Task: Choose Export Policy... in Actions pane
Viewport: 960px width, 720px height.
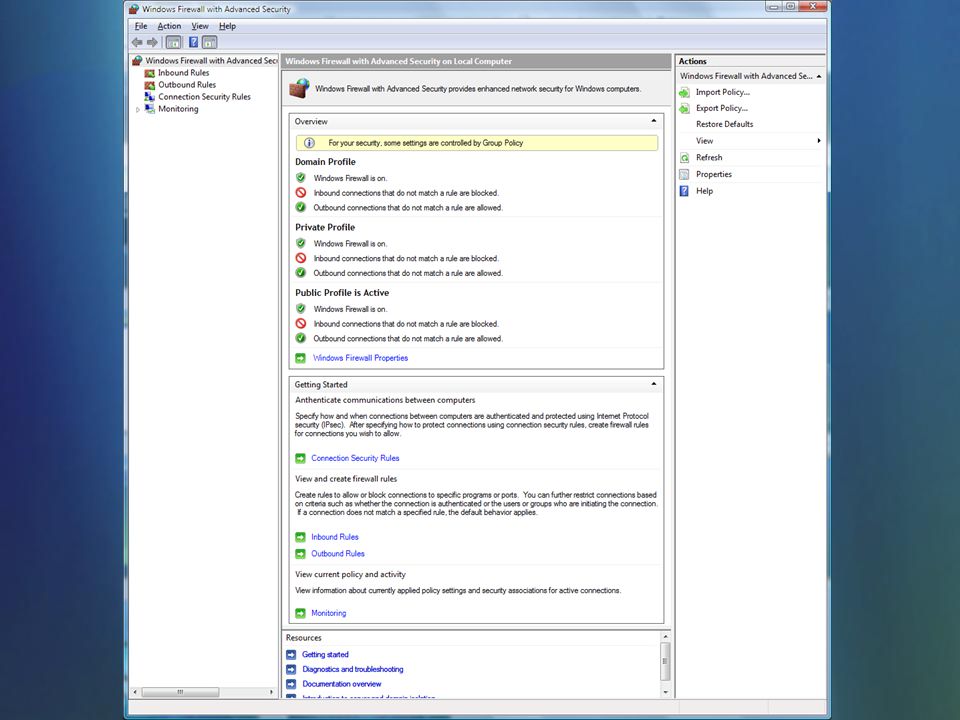Action: [722, 108]
